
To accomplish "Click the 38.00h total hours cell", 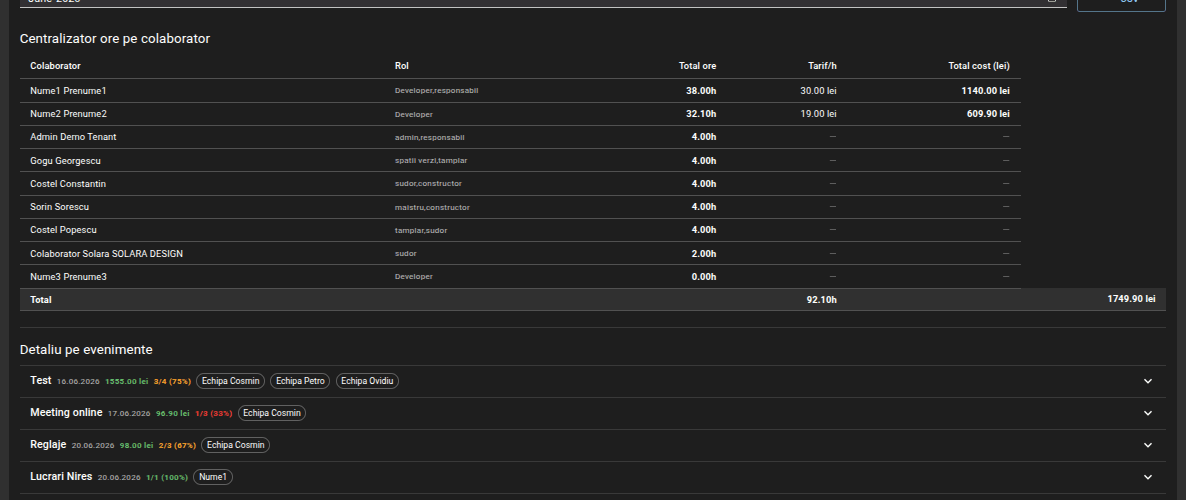I will [701, 91].
